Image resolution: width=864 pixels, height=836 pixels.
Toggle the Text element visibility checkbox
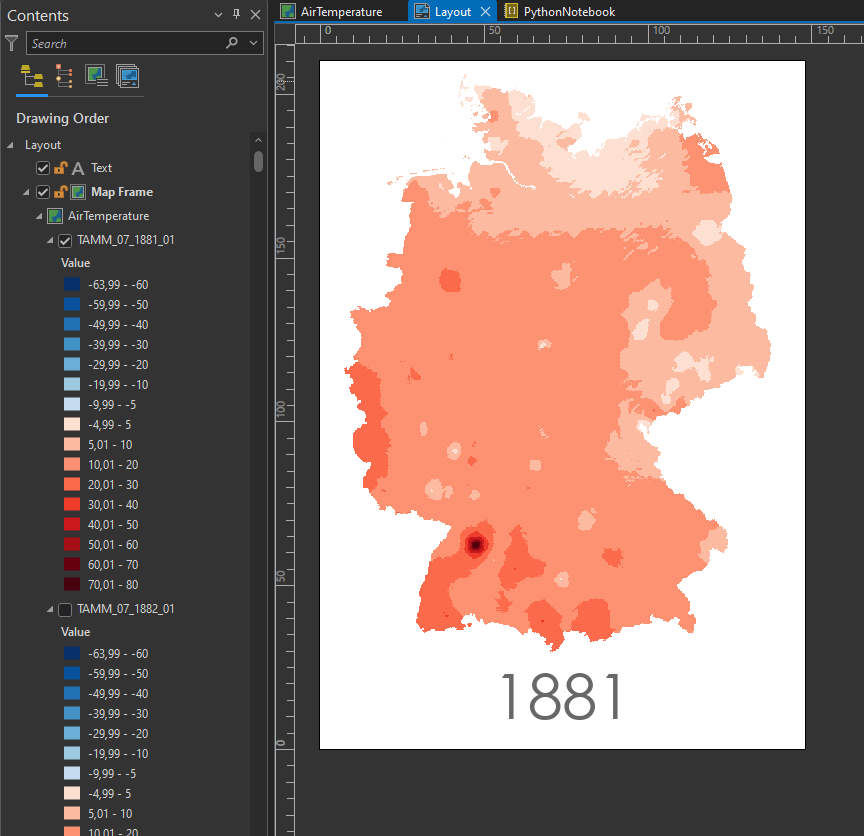[42, 168]
